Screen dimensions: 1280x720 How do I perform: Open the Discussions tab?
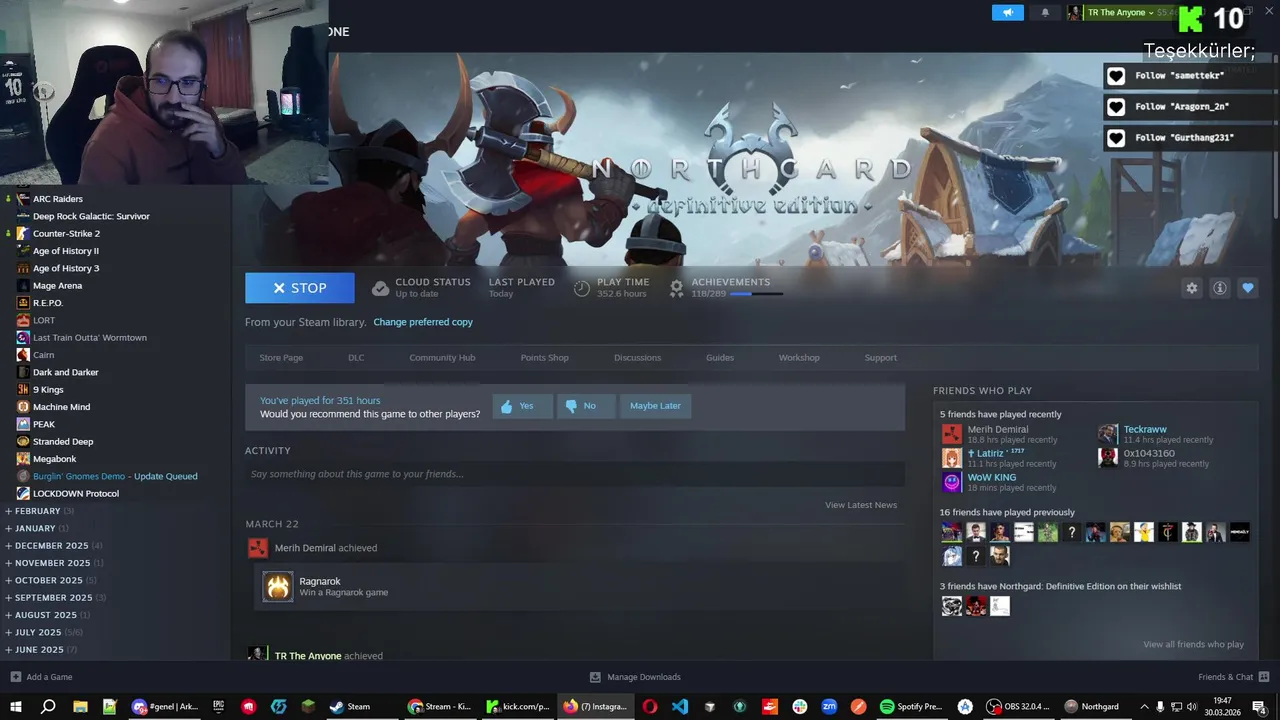tap(637, 358)
